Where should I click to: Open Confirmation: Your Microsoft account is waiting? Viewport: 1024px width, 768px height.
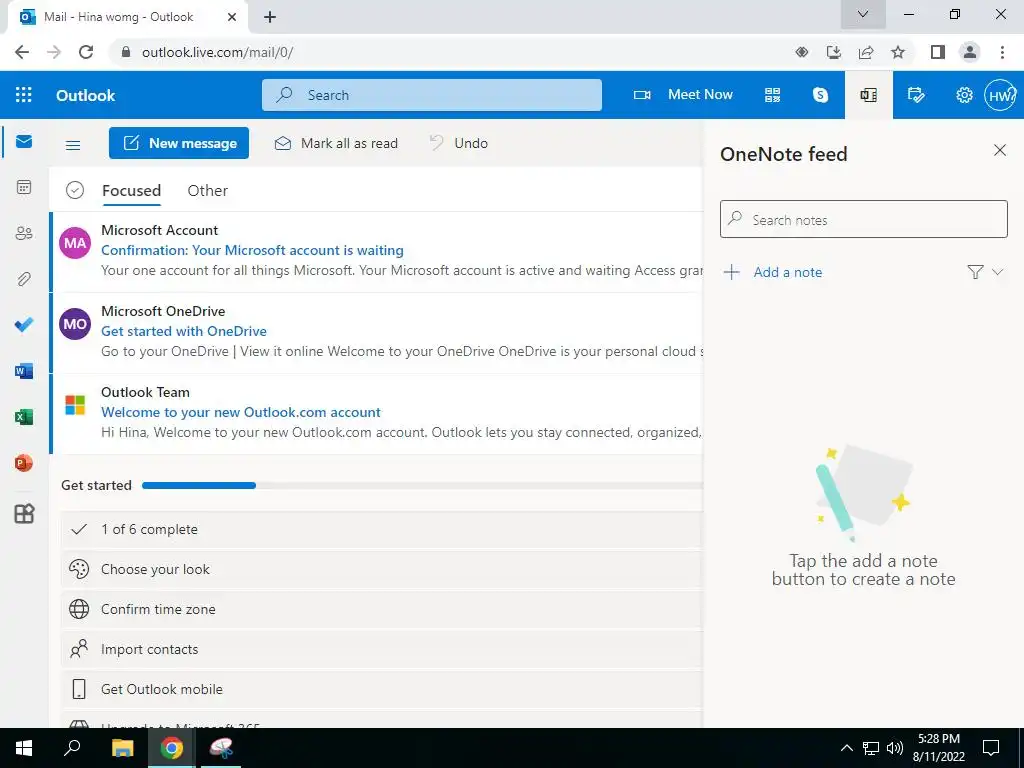click(252, 250)
